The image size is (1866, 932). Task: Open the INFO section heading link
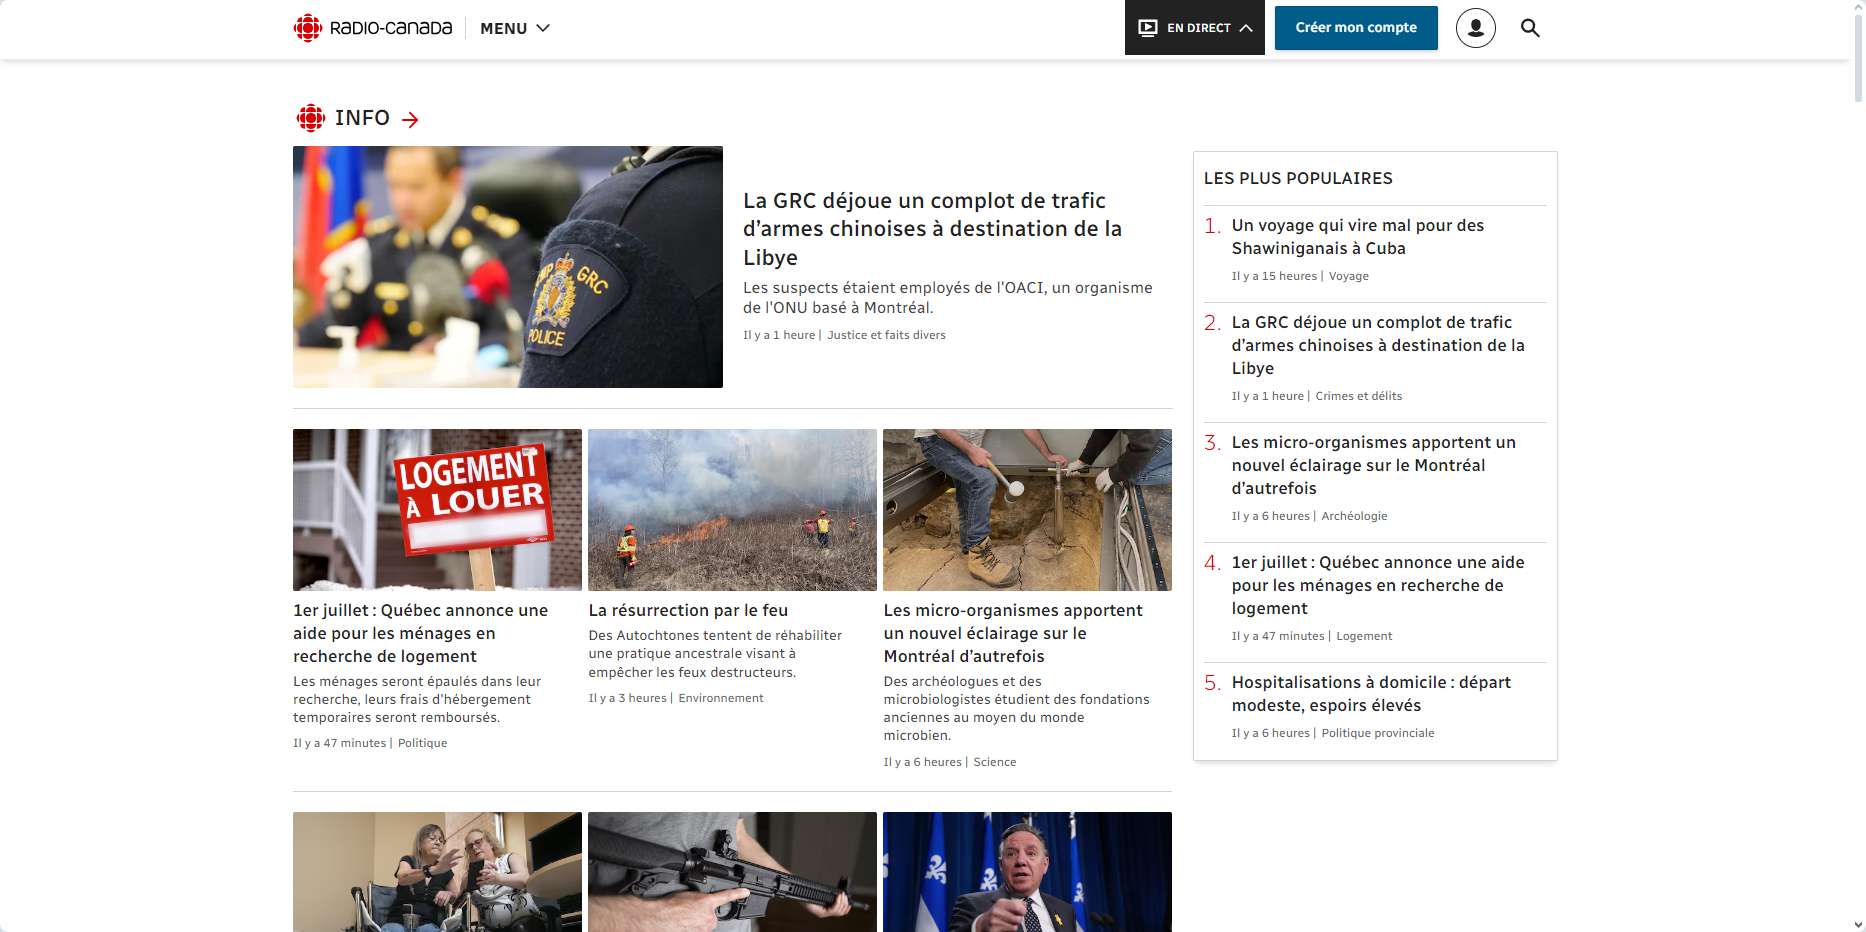362,118
